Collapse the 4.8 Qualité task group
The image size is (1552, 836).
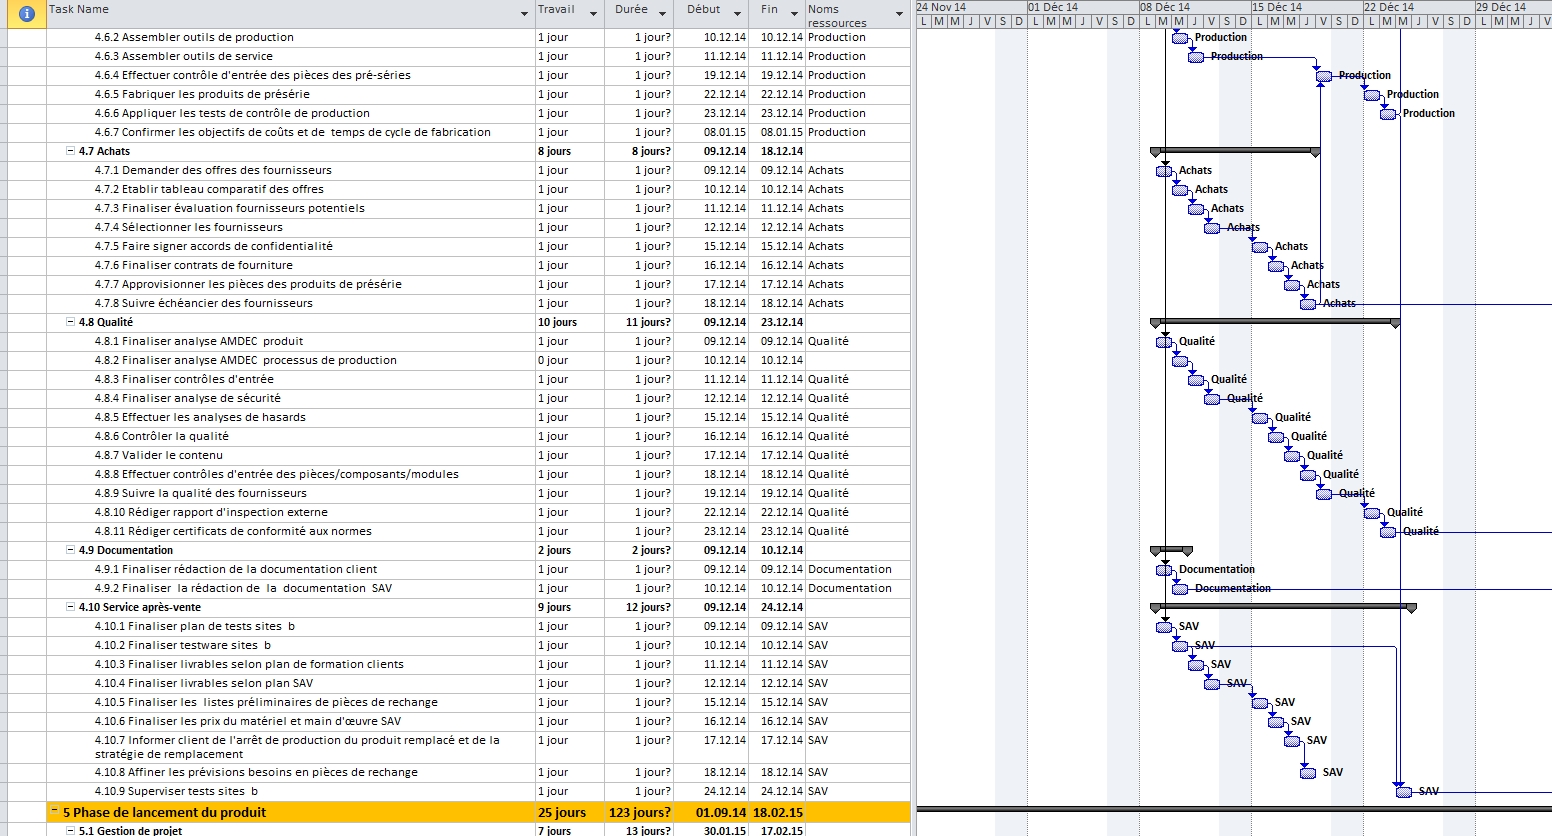tap(70, 323)
